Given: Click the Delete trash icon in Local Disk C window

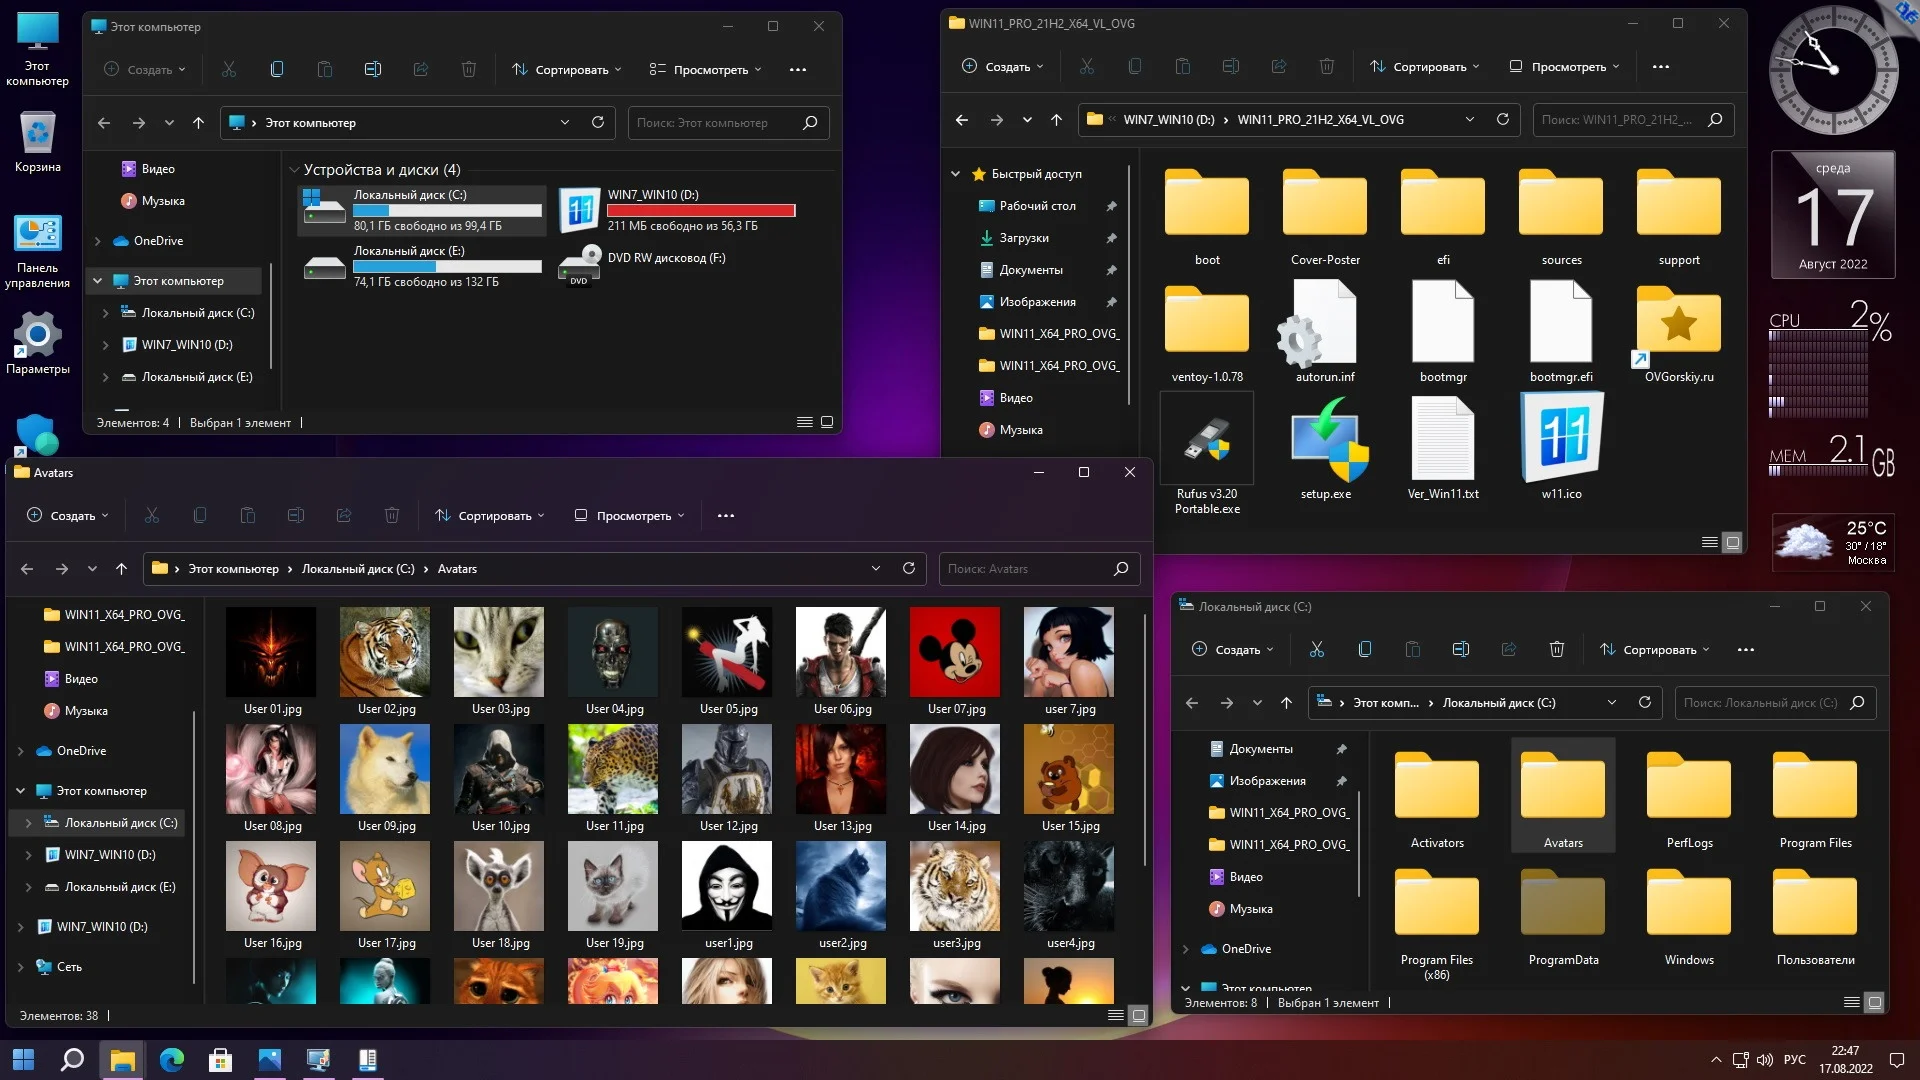Looking at the screenshot, I should [1557, 650].
